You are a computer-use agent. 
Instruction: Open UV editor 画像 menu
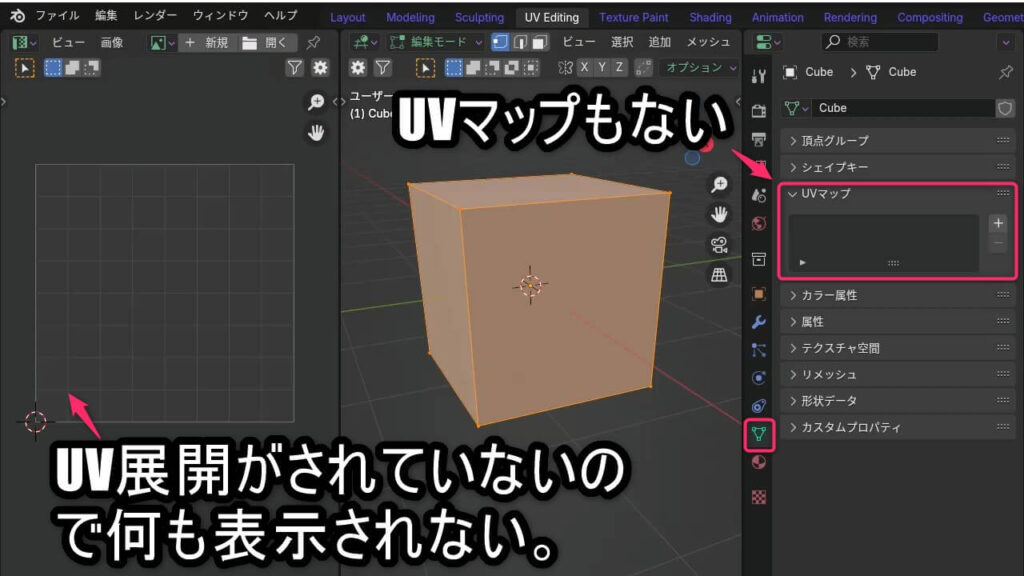pyautogui.click(x=112, y=42)
